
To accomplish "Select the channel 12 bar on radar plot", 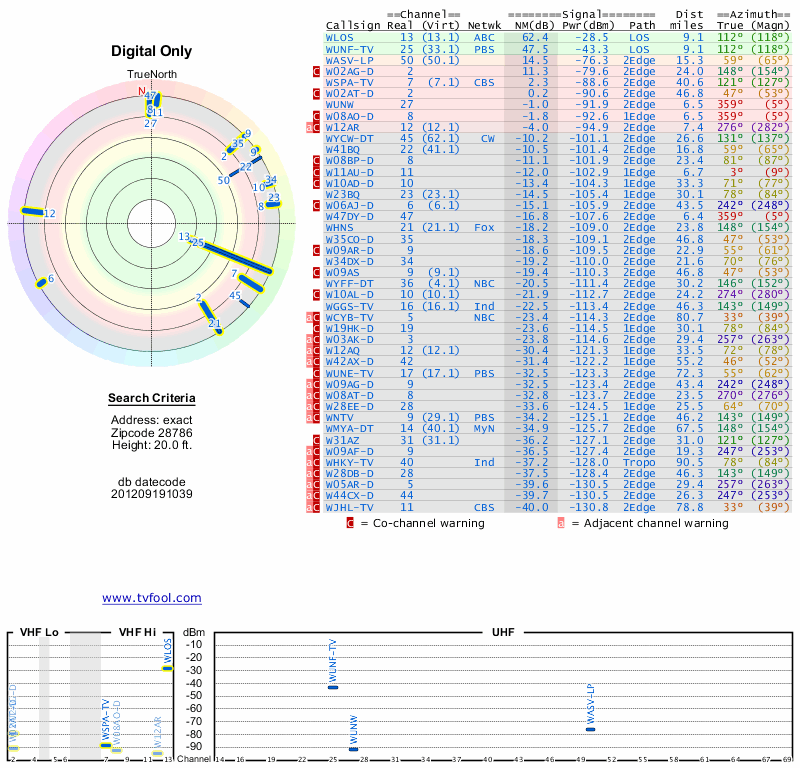I will tap(38, 212).
